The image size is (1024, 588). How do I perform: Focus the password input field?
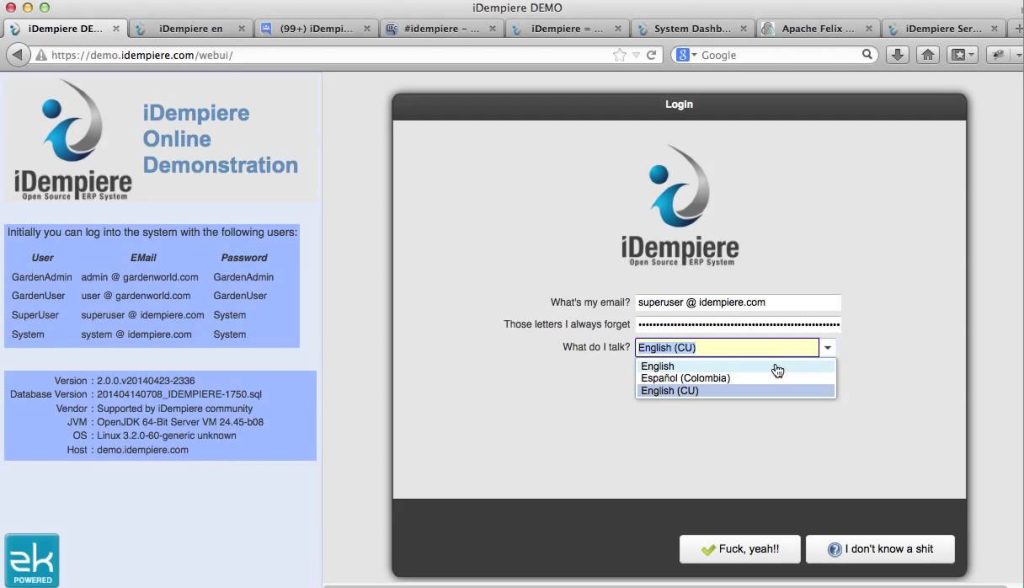[738, 325]
